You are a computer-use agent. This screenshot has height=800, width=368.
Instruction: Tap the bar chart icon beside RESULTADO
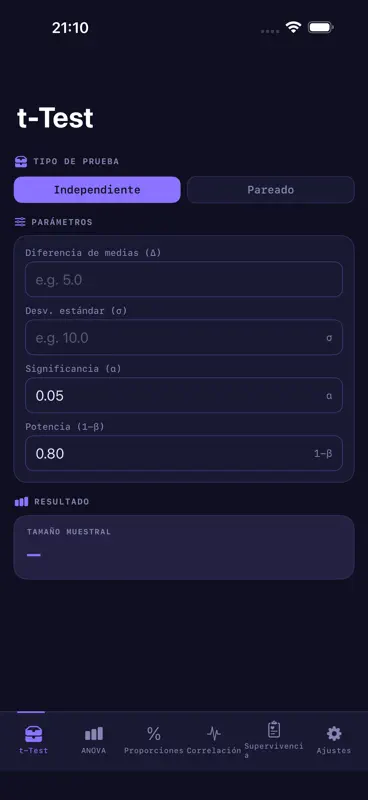coord(21,502)
